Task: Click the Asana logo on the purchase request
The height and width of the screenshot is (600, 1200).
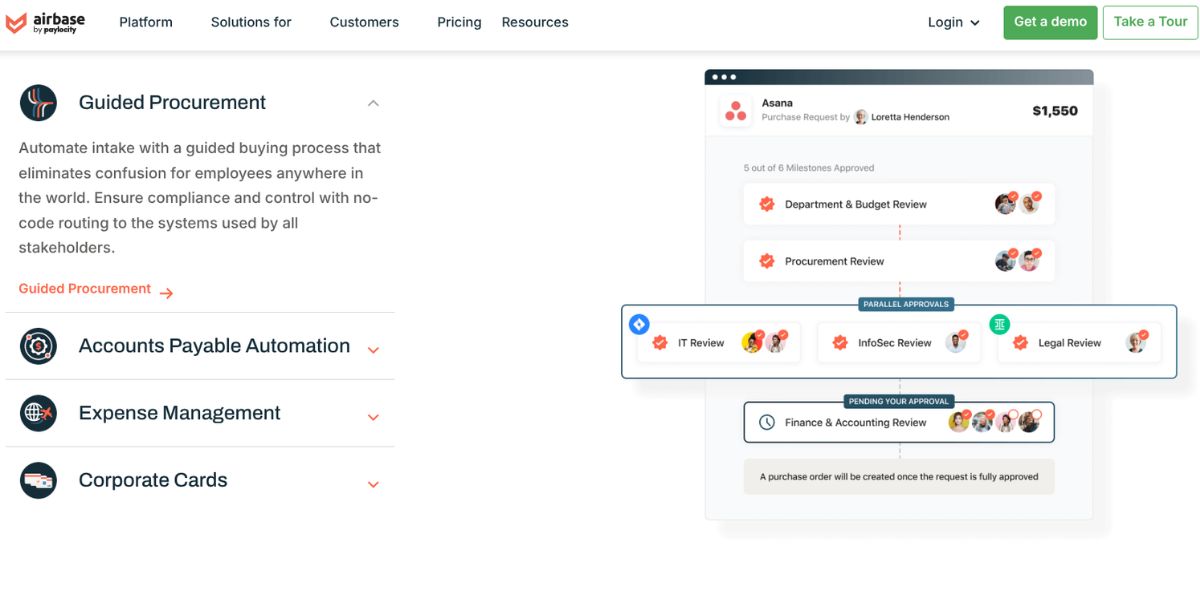Action: (x=735, y=112)
